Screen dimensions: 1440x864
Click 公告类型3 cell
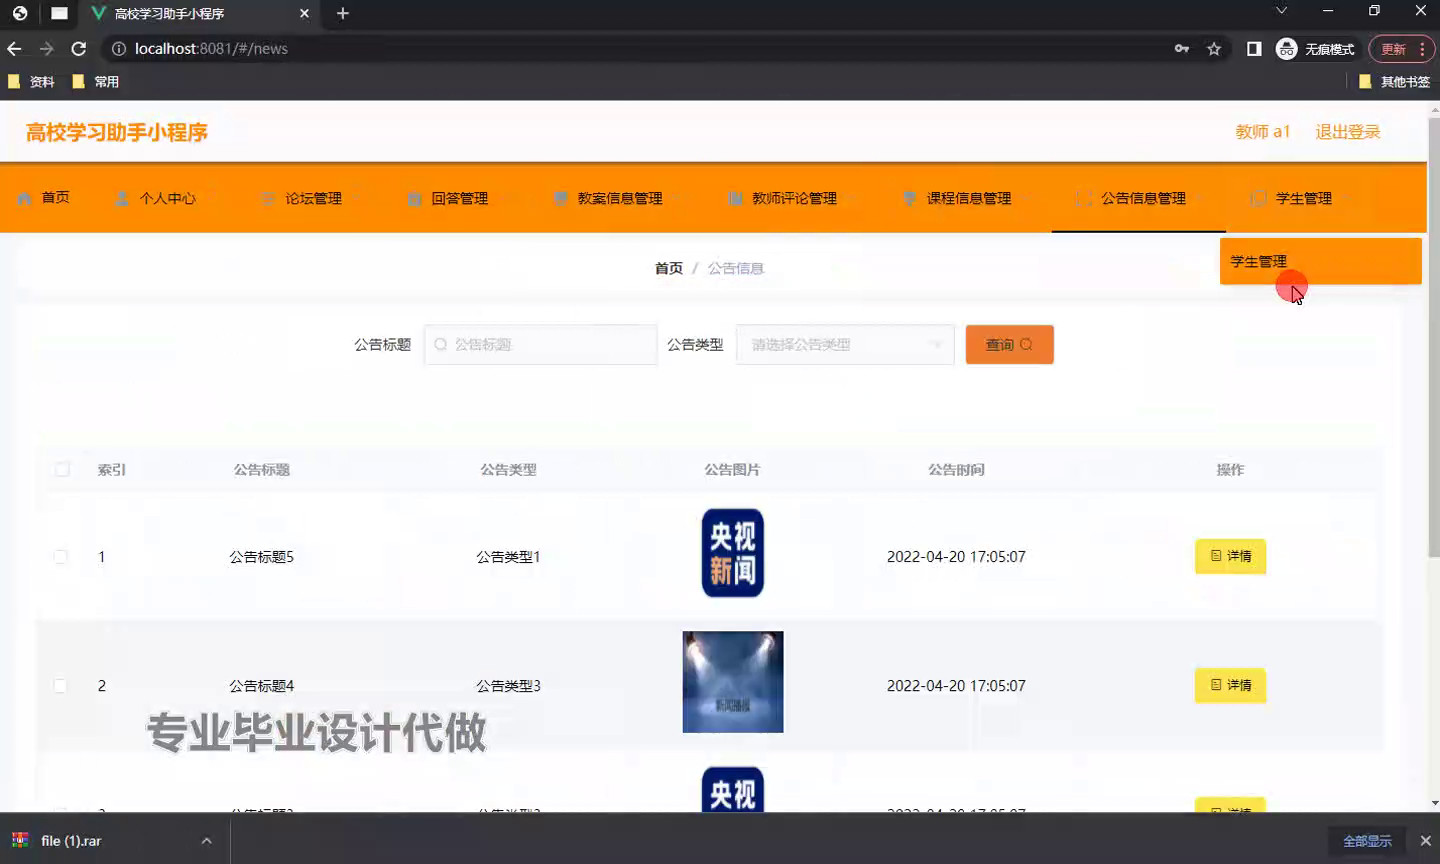[x=508, y=686]
